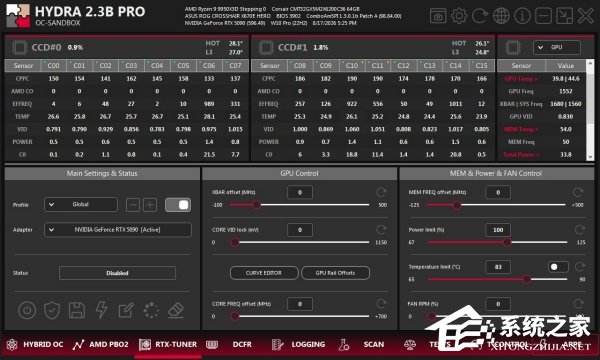600x360 pixels.
Task: Click the CCD#0 chip icon
Action: coord(19,47)
